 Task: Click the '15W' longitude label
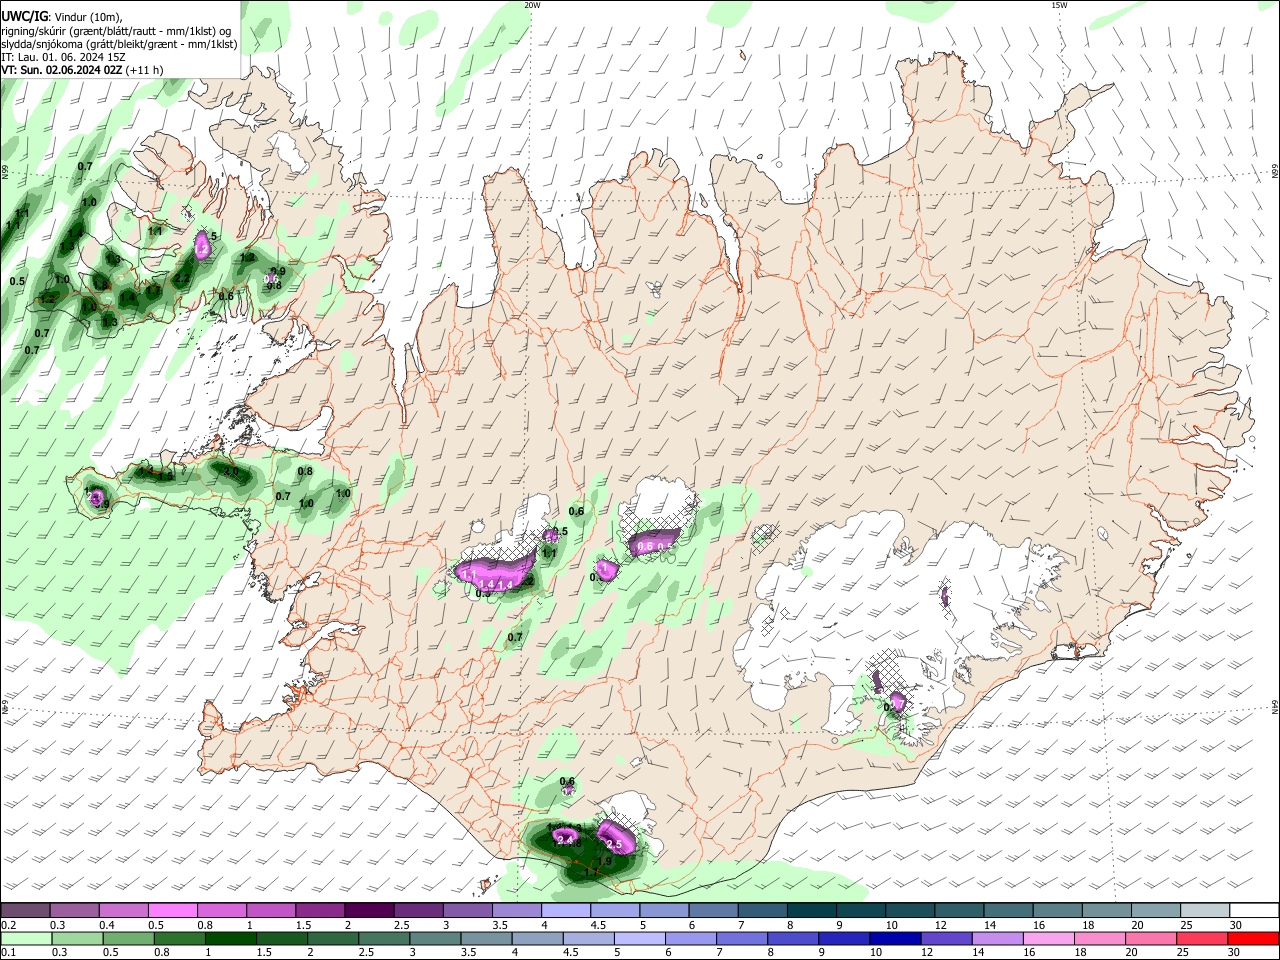point(1059,5)
